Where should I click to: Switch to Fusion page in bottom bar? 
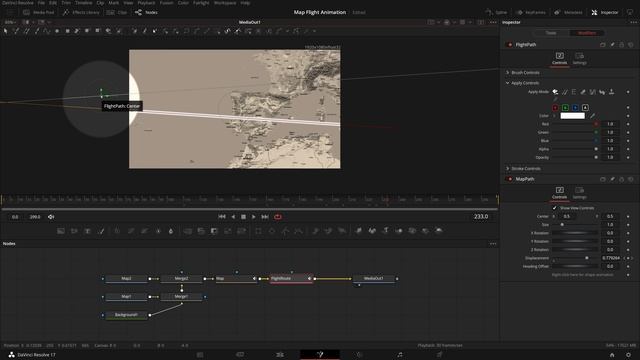(x=320, y=354)
